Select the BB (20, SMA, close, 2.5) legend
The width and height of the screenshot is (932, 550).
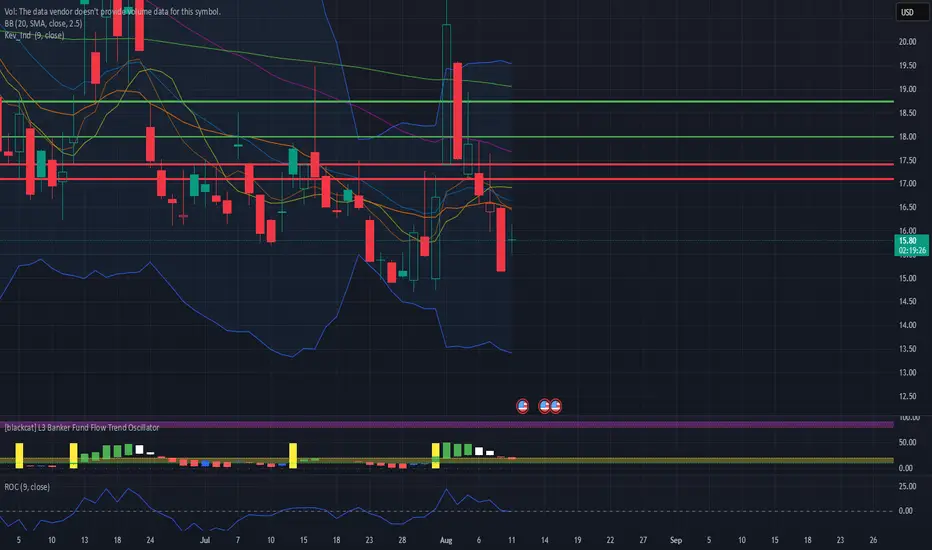(x=43, y=24)
